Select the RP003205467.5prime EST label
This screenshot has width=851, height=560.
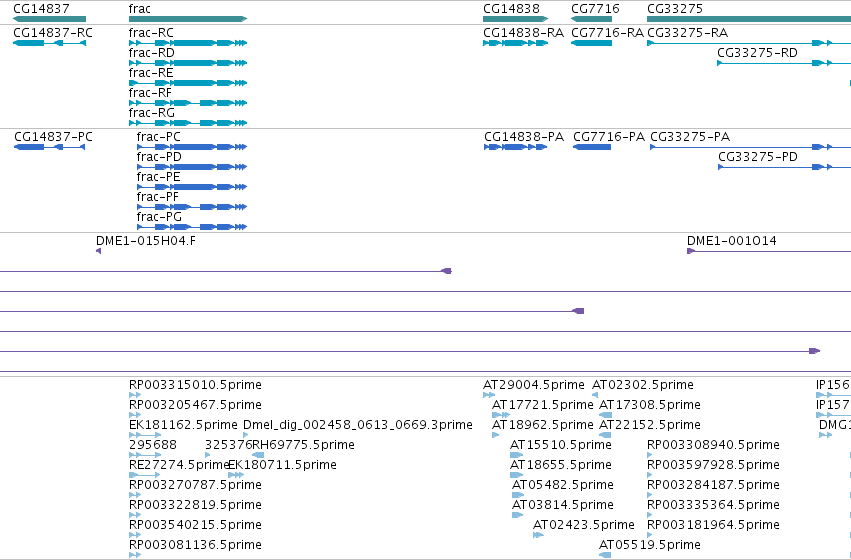coord(195,405)
